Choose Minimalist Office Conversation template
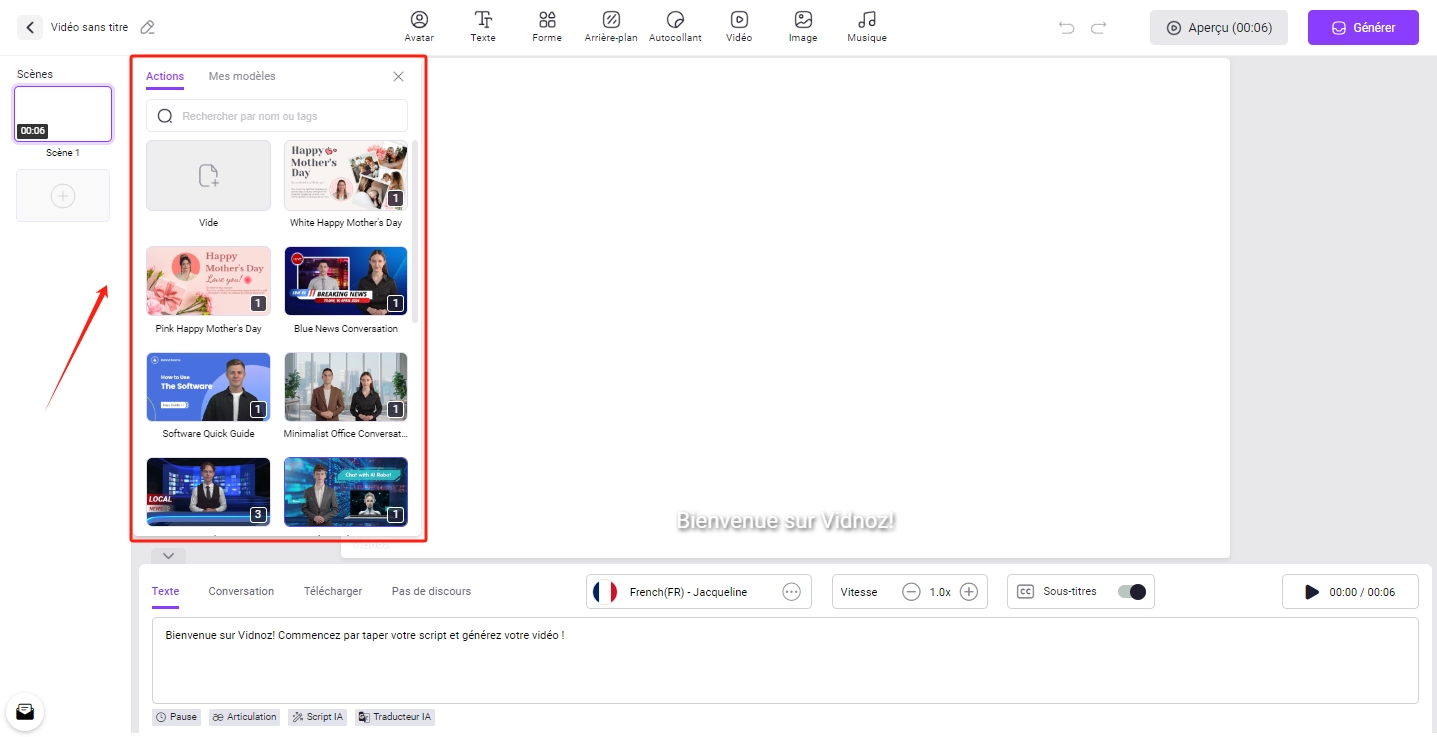The width and height of the screenshot is (1437, 737). point(346,387)
